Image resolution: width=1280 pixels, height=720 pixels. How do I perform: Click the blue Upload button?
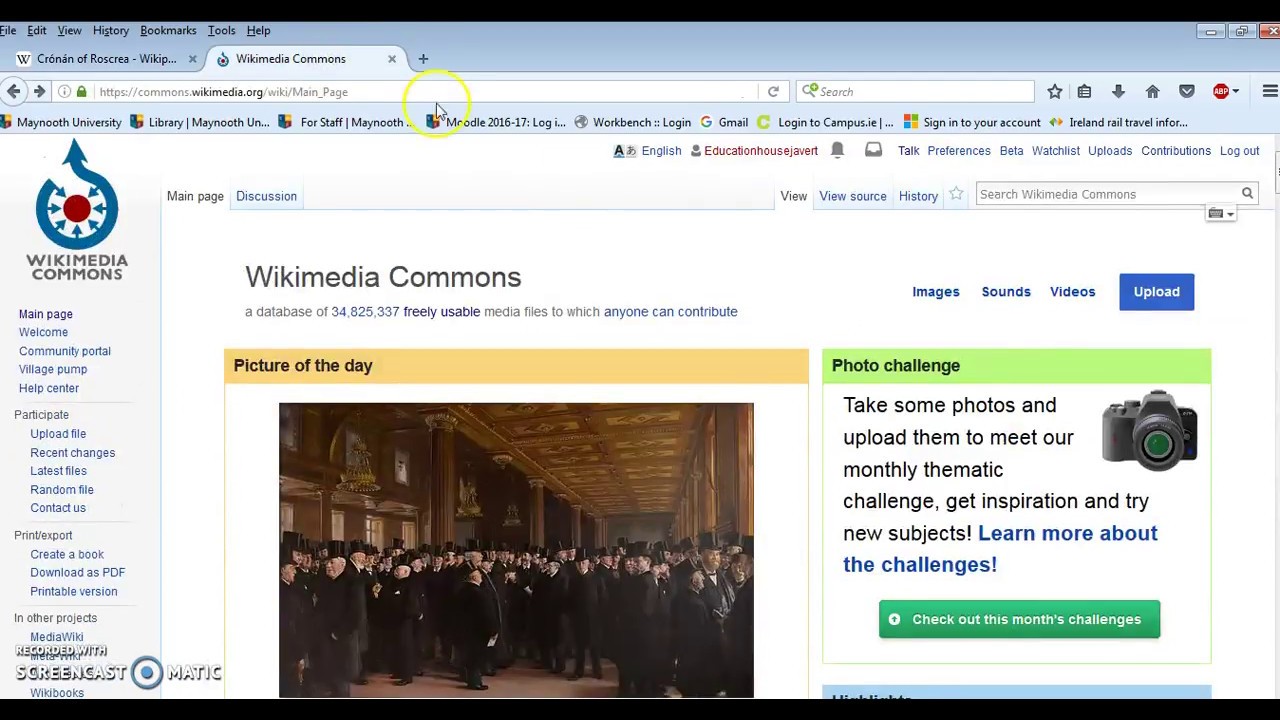[1156, 291]
